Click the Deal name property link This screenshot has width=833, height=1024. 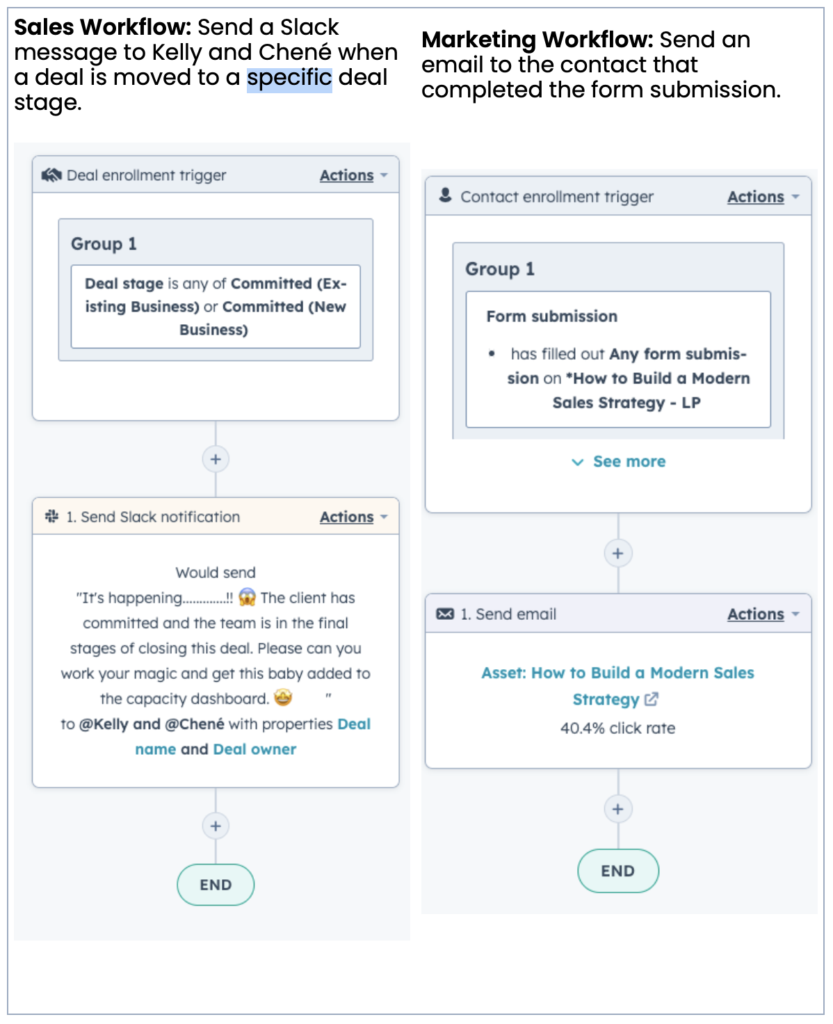pyautogui.click(x=353, y=724)
